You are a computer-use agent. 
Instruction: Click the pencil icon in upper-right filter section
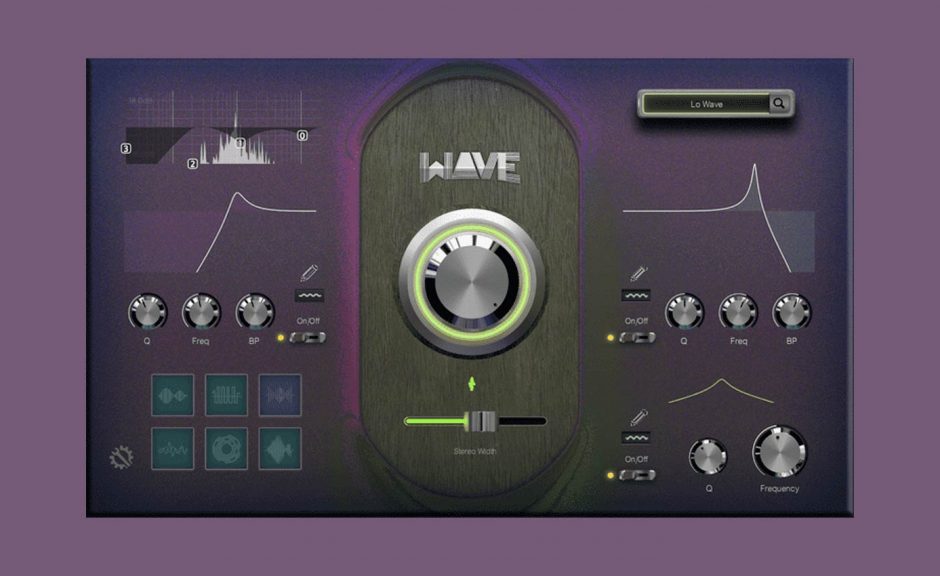pyautogui.click(x=636, y=273)
